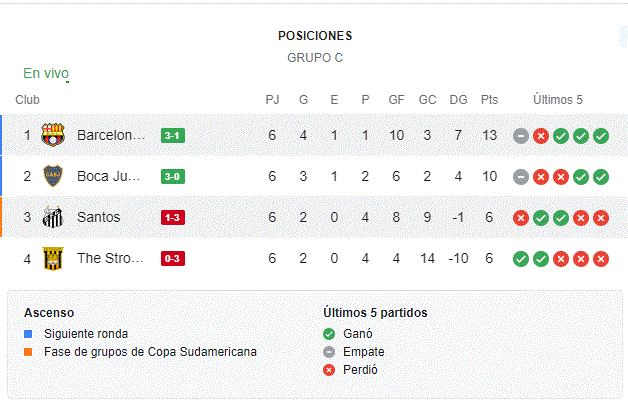
Task: Select Boca Juniors' live 3-0 score badge
Action: click(173, 176)
